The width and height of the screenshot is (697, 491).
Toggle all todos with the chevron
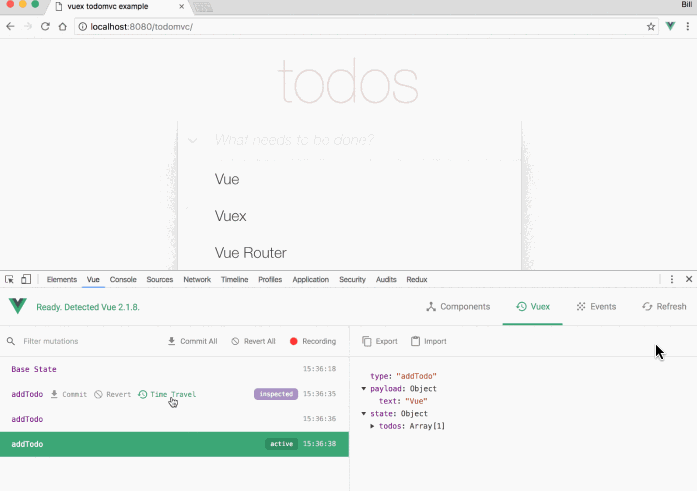[x=192, y=140]
